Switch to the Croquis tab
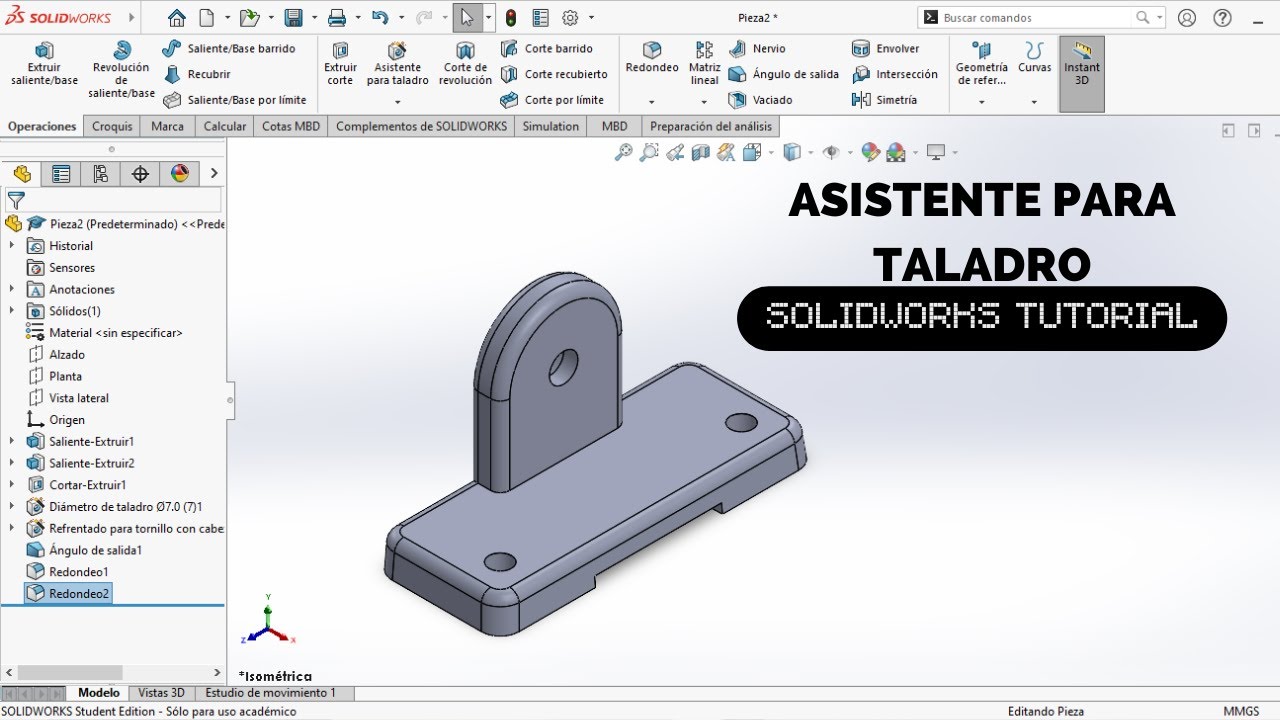 [x=112, y=126]
